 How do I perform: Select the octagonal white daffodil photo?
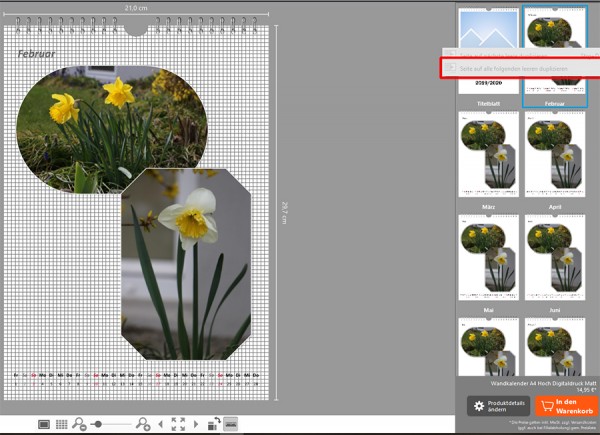pos(187,264)
